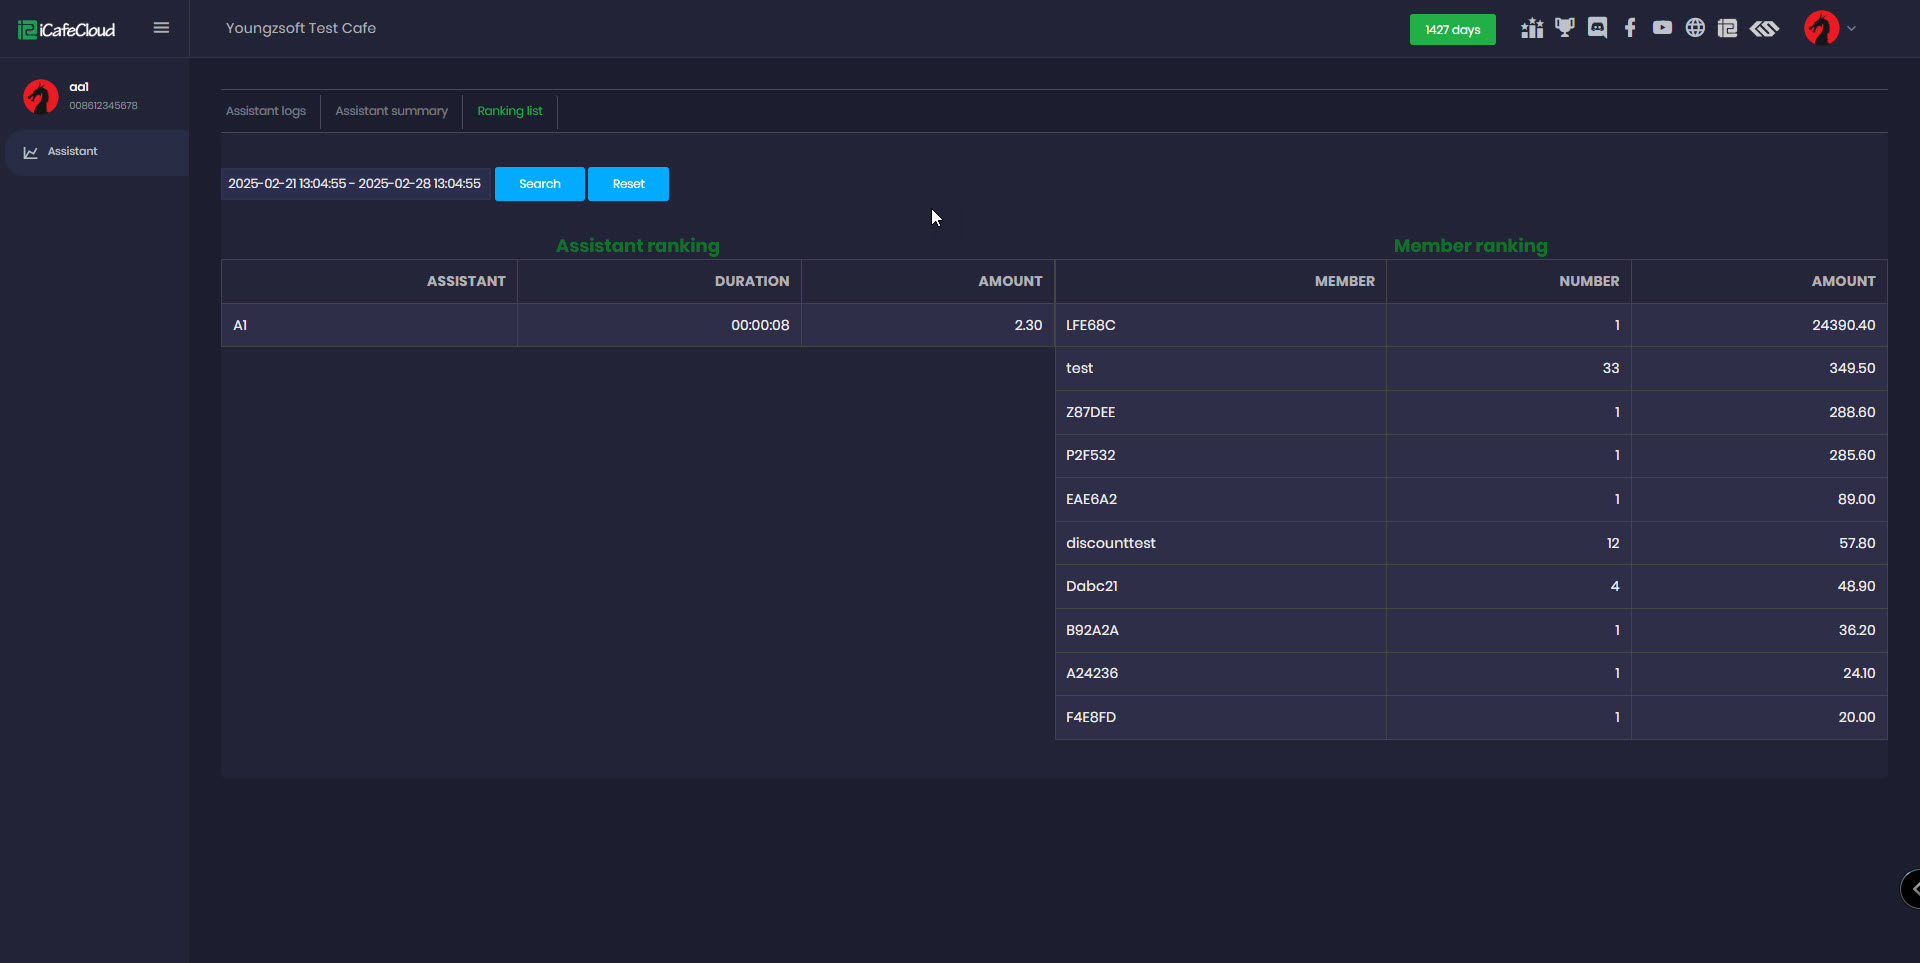1920x963 pixels.
Task: Select the Ranking list tab
Action: tap(510, 111)
